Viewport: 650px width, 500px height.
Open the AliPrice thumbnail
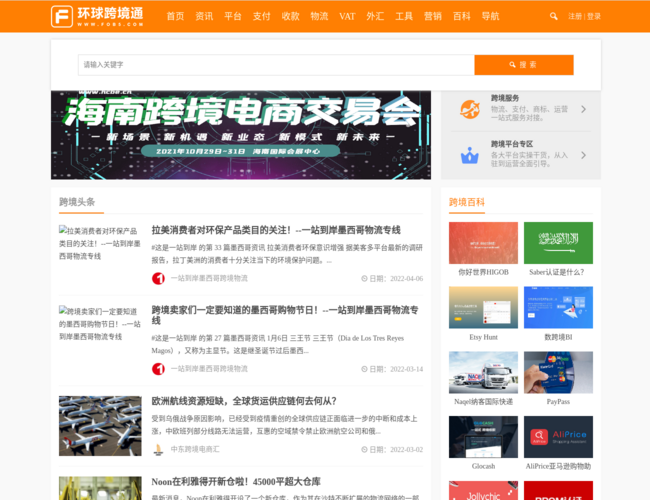click(558, 437)
